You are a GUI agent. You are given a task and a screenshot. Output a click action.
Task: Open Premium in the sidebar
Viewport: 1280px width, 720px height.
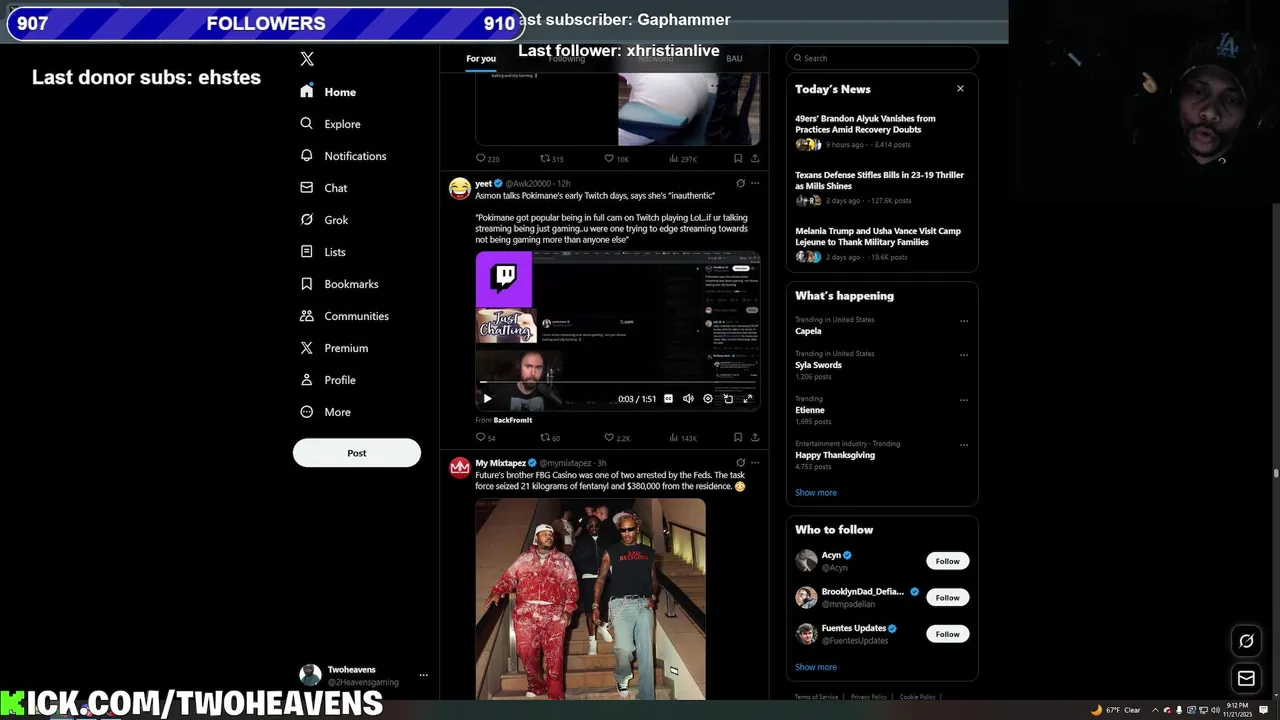334,348
